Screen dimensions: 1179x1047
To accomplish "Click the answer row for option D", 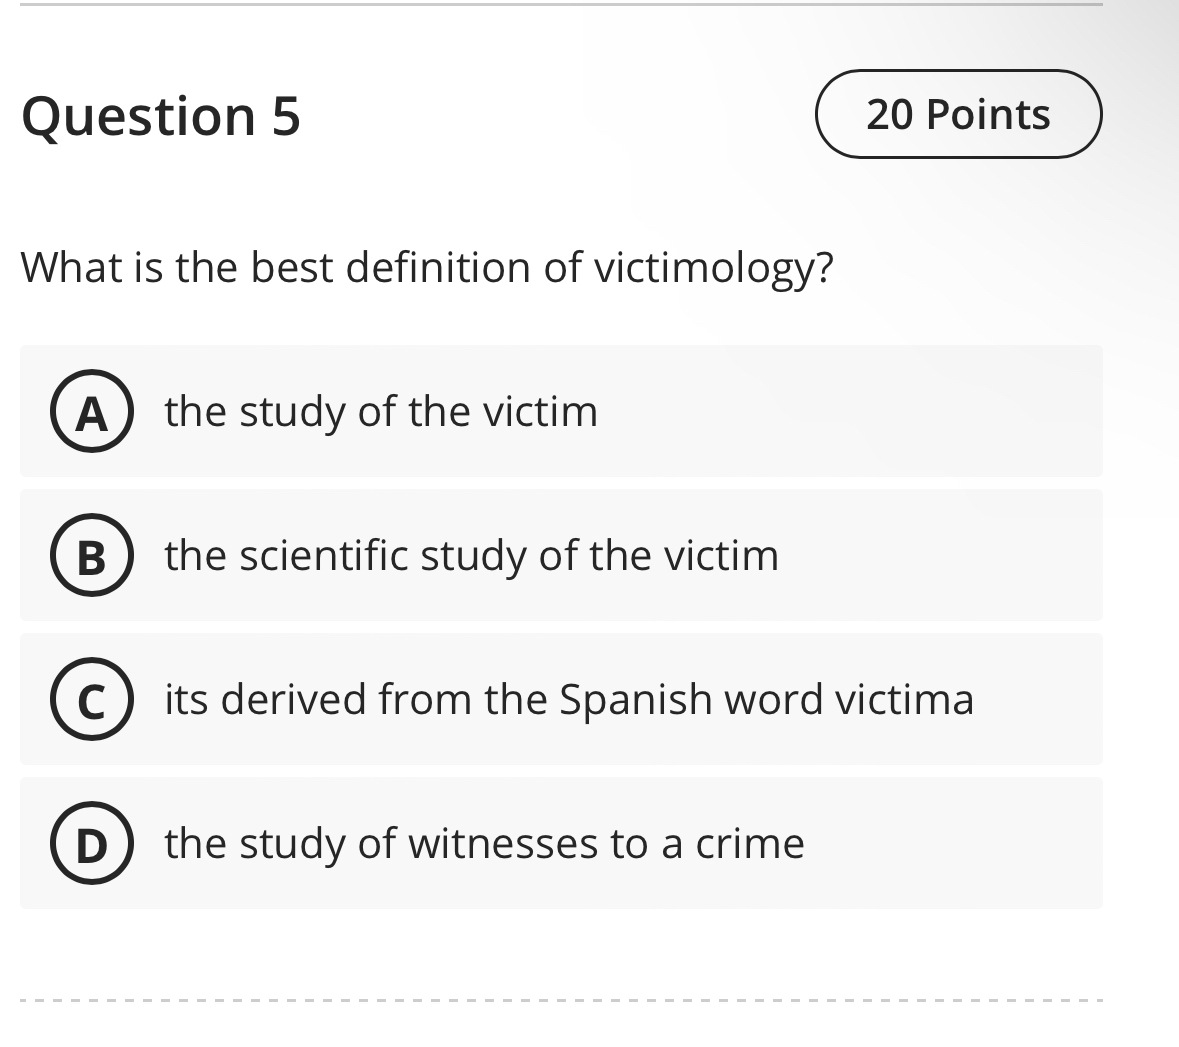I will [x=560, y=844].
